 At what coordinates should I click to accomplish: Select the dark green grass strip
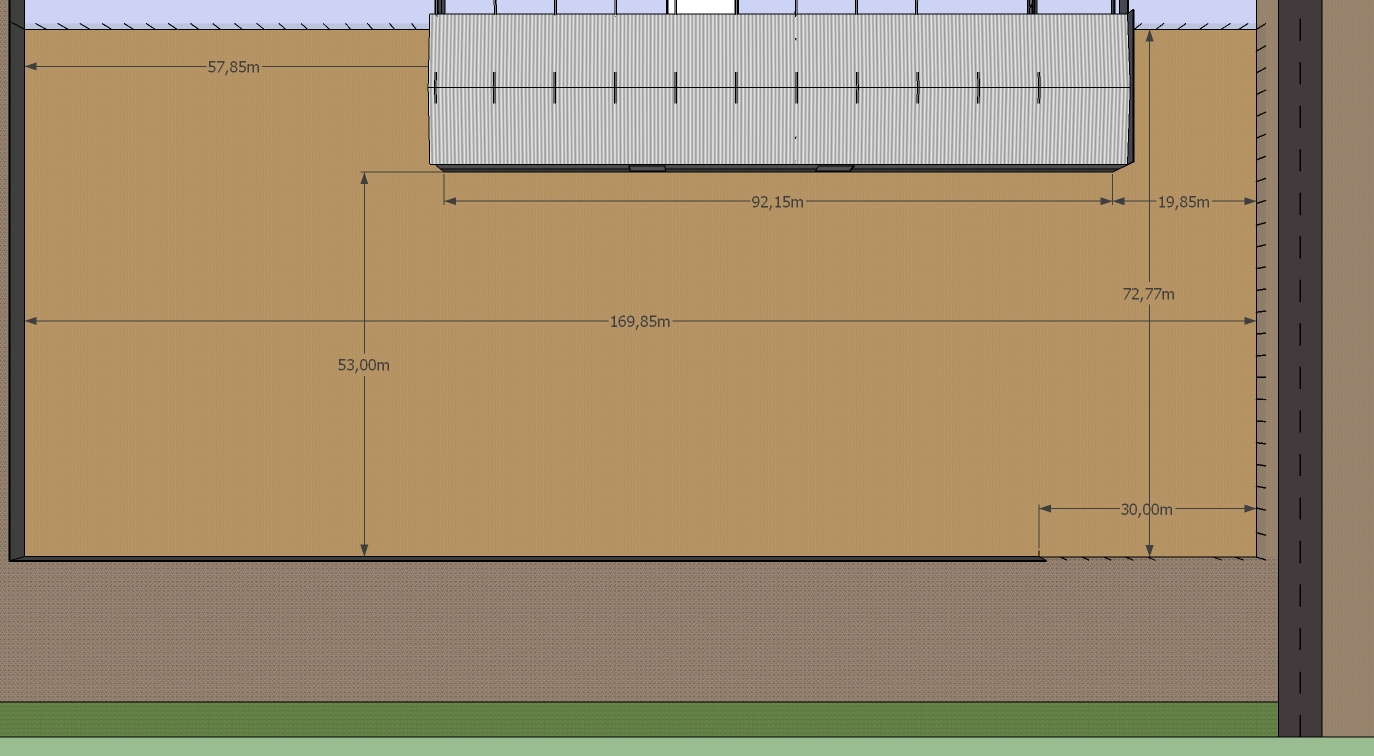pyautogui.click(x=639, y=719)
